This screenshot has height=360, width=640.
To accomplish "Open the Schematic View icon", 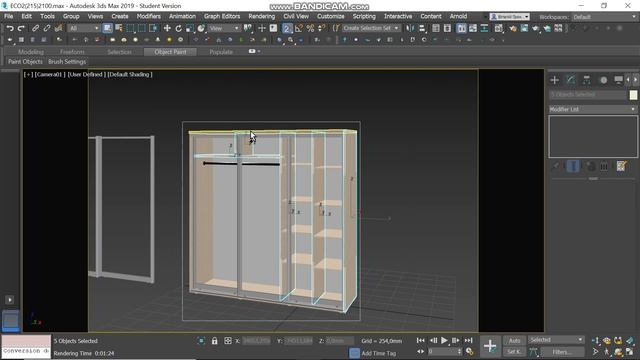I will (x=484, y=28).
